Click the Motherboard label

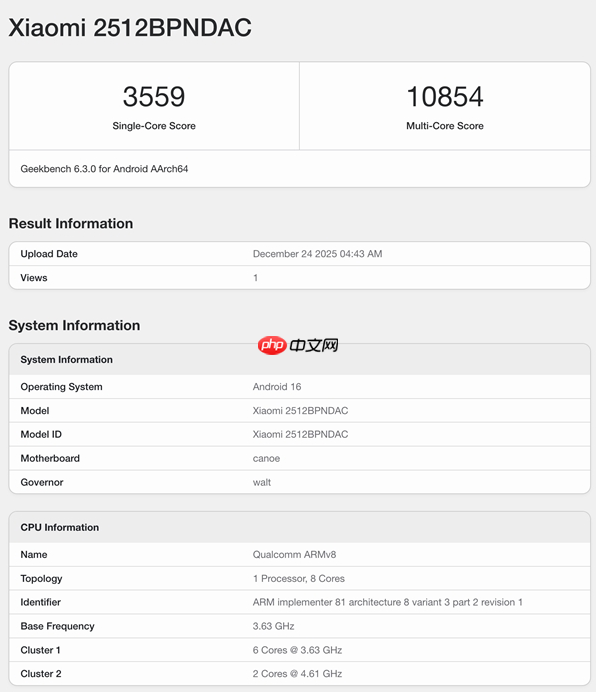tap(50, 458)
